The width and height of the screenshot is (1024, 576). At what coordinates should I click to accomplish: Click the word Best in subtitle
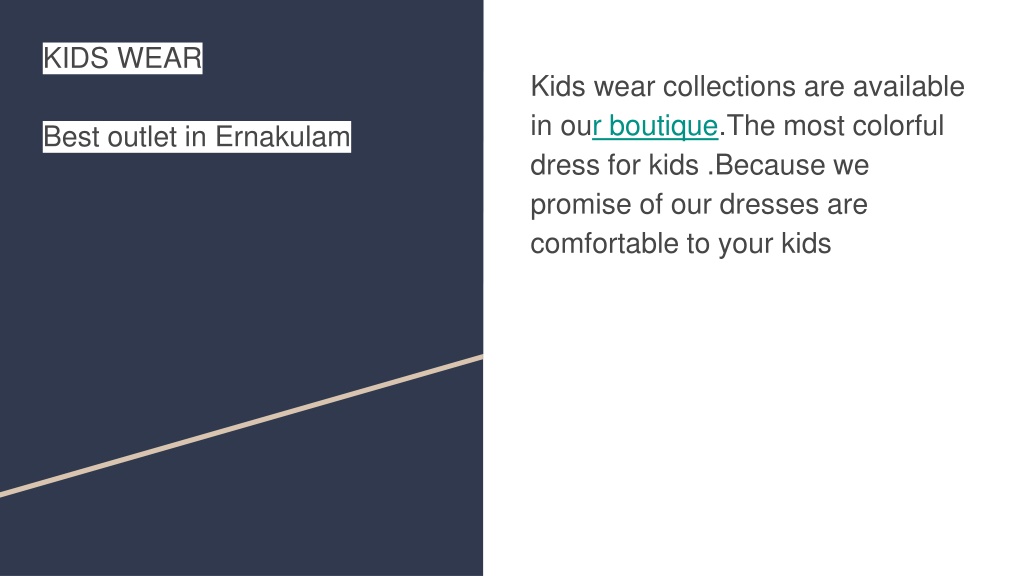coord(71,137)
